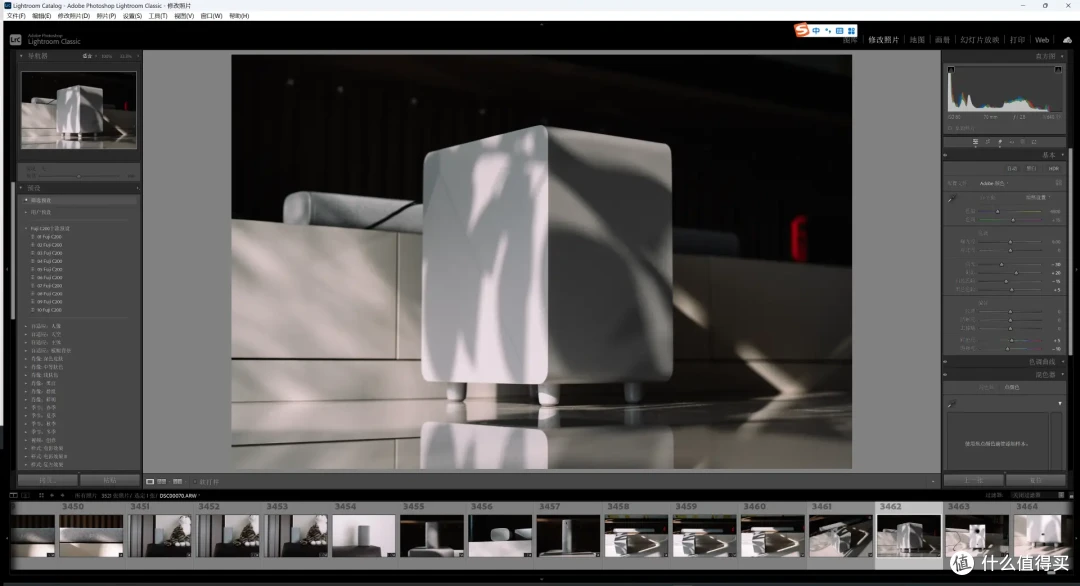Toggle highlight clipping indicator in histogram
1080x586 pixels.
[x=1058, y=70]
